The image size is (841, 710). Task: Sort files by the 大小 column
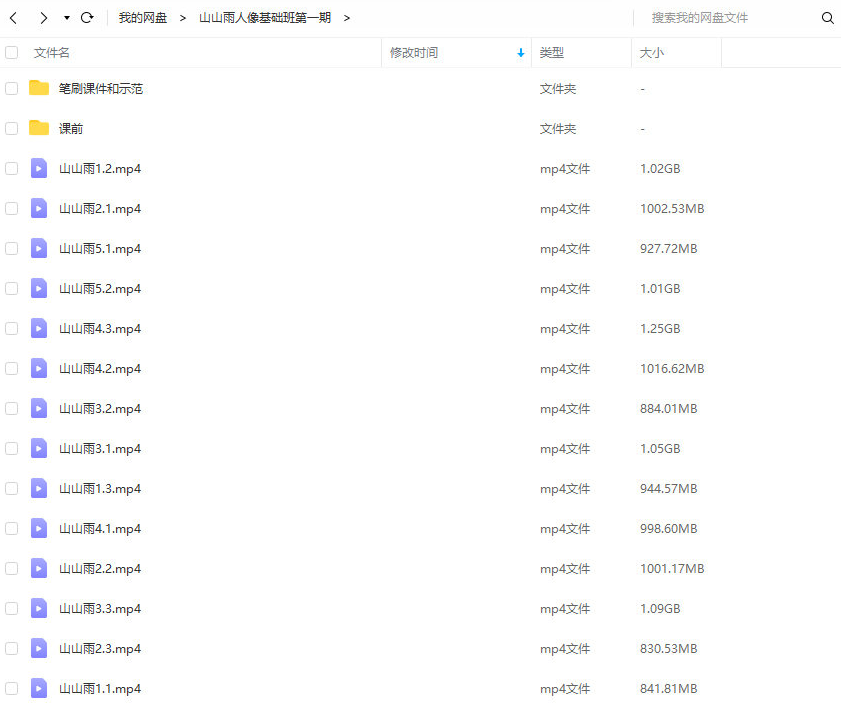651,52
